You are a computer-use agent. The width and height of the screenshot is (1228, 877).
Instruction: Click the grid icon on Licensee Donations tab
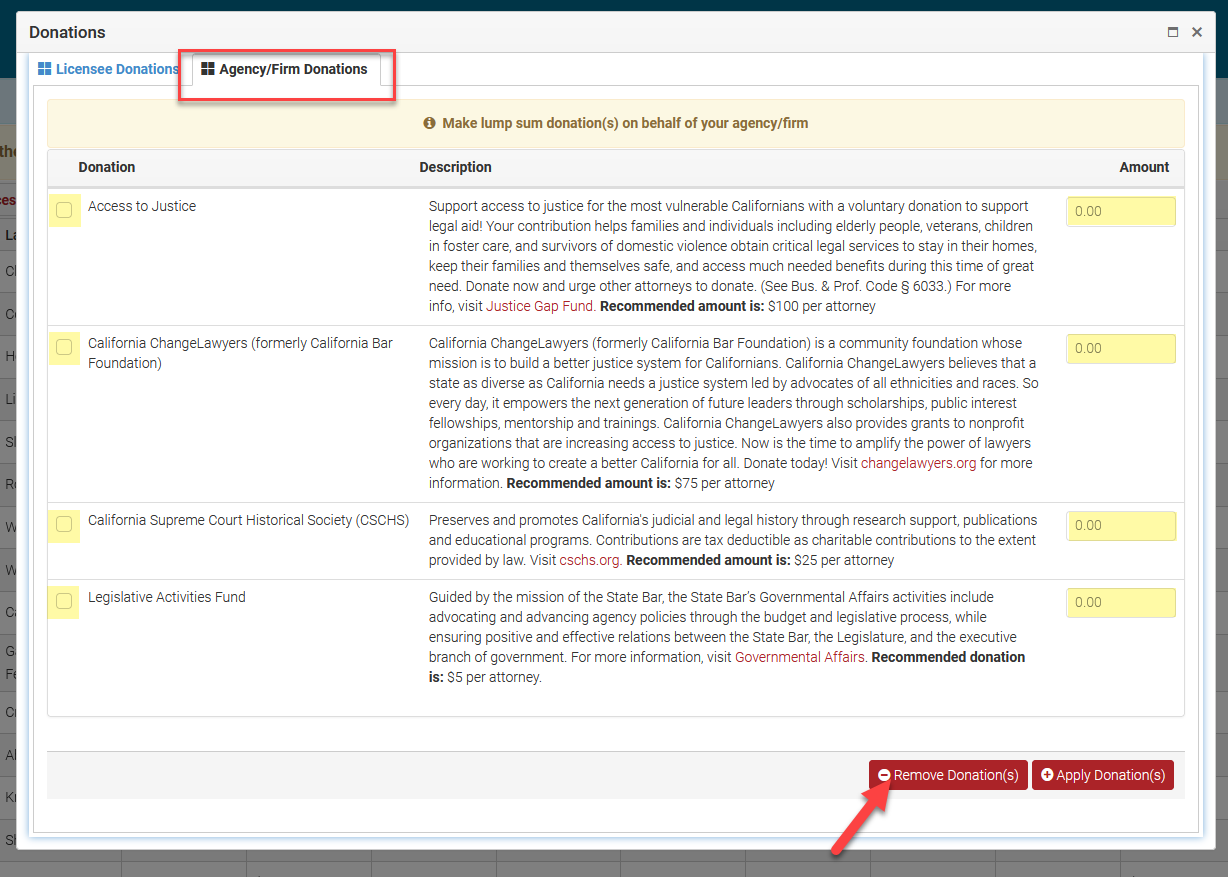click(45, 69)
